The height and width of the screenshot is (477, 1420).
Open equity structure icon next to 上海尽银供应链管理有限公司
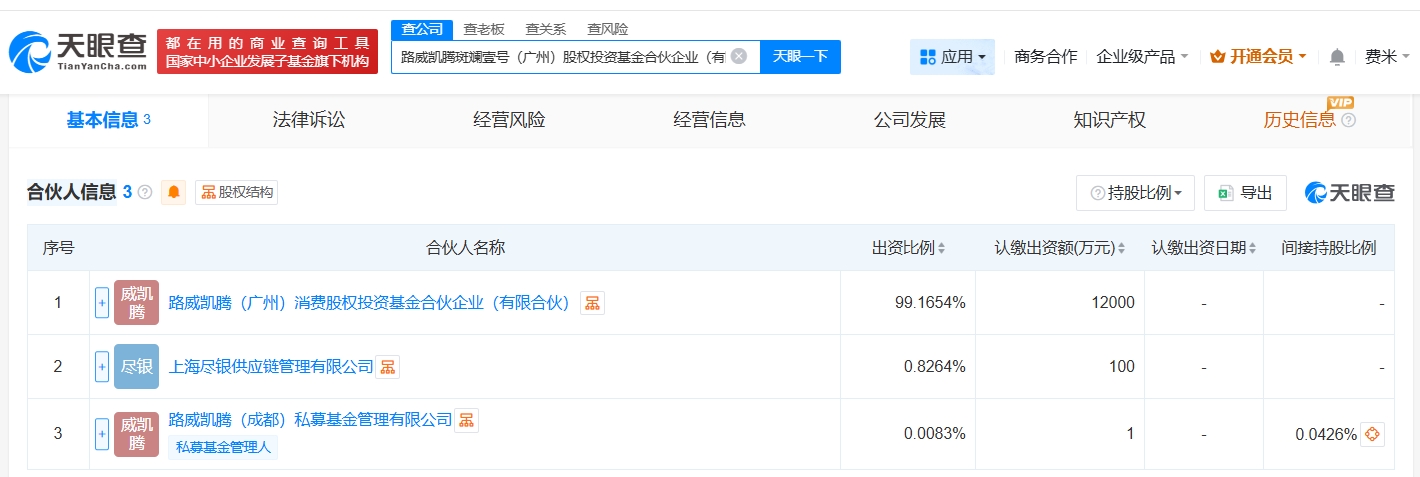387,367
